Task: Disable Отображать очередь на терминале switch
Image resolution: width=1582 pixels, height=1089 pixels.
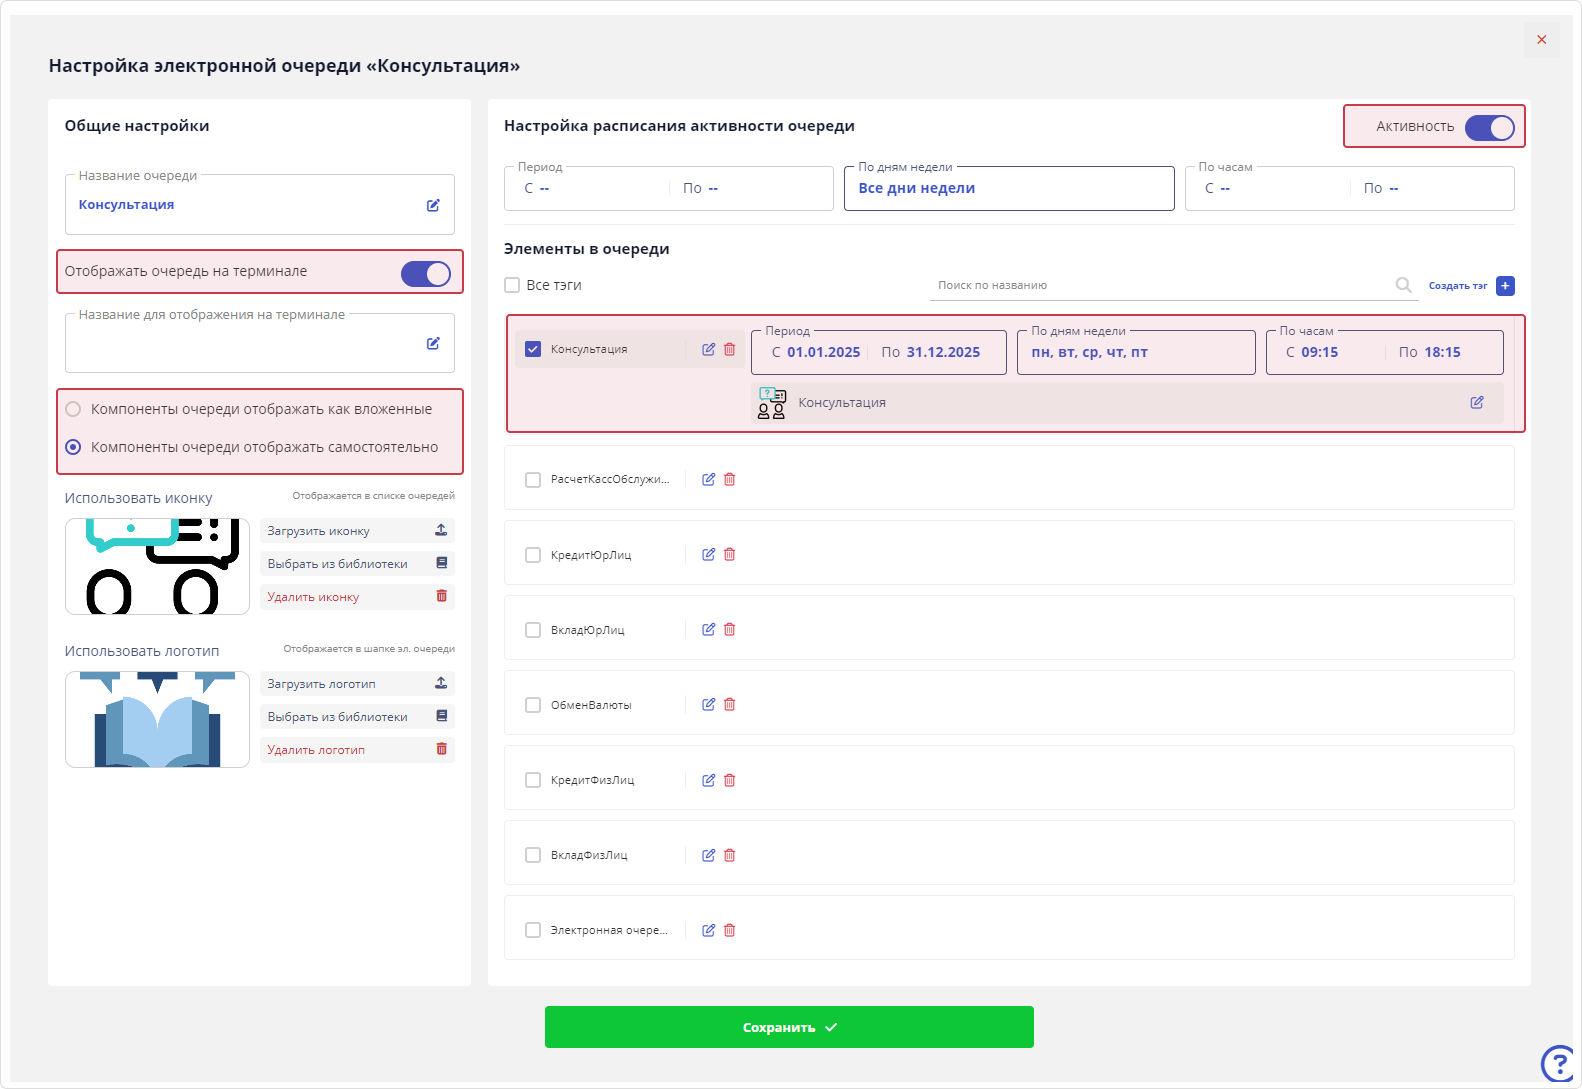Action: click(426, 273)
